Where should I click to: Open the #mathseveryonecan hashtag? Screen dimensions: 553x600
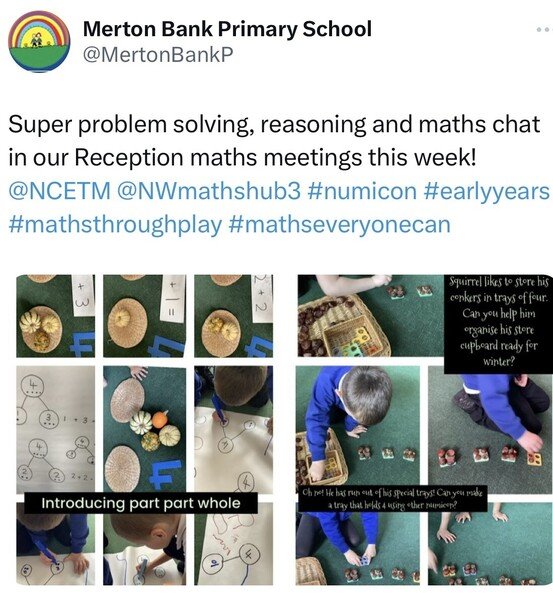tap(339, 225)
